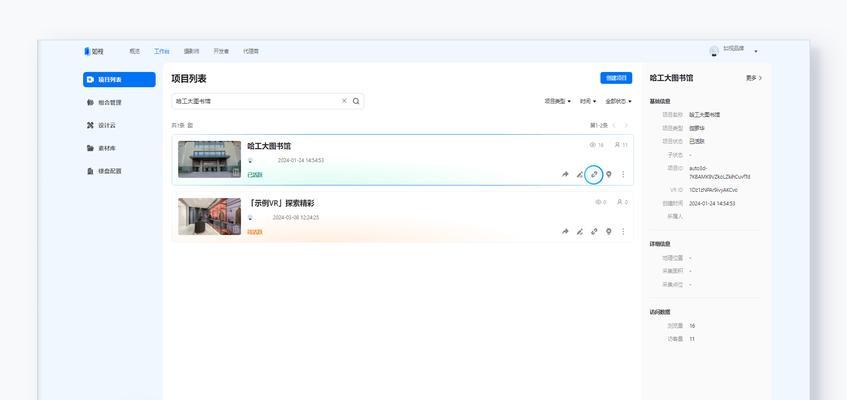Click the location pin icon for 示例VR project
This screenshot has width=847, height=400.
(609, 231)
